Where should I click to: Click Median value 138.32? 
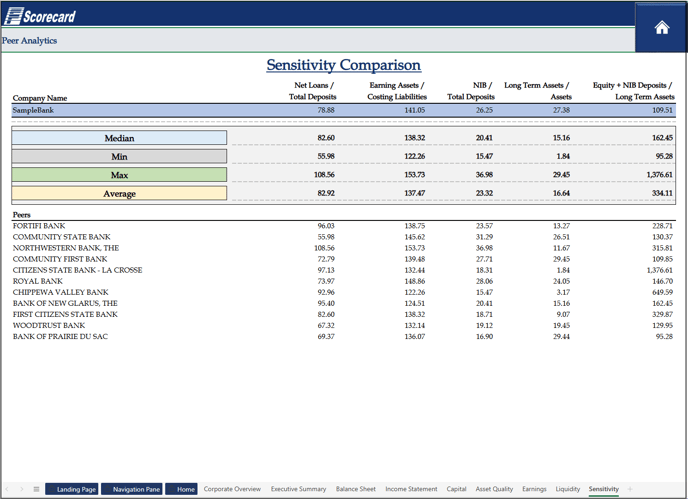pyautogui.click(x=415, y=138)
